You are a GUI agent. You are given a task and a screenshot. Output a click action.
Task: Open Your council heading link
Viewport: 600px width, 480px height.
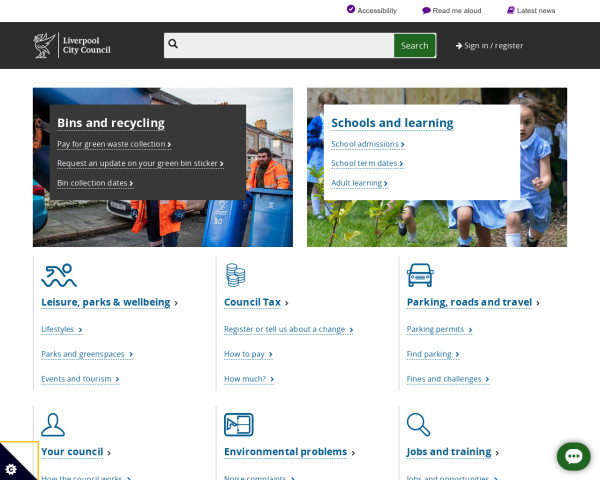72,452
